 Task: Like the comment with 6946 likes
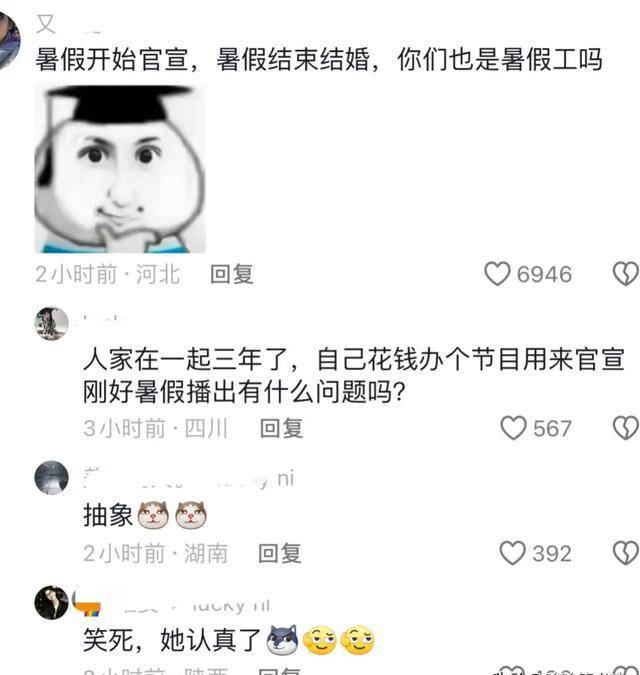pos(497,274)
